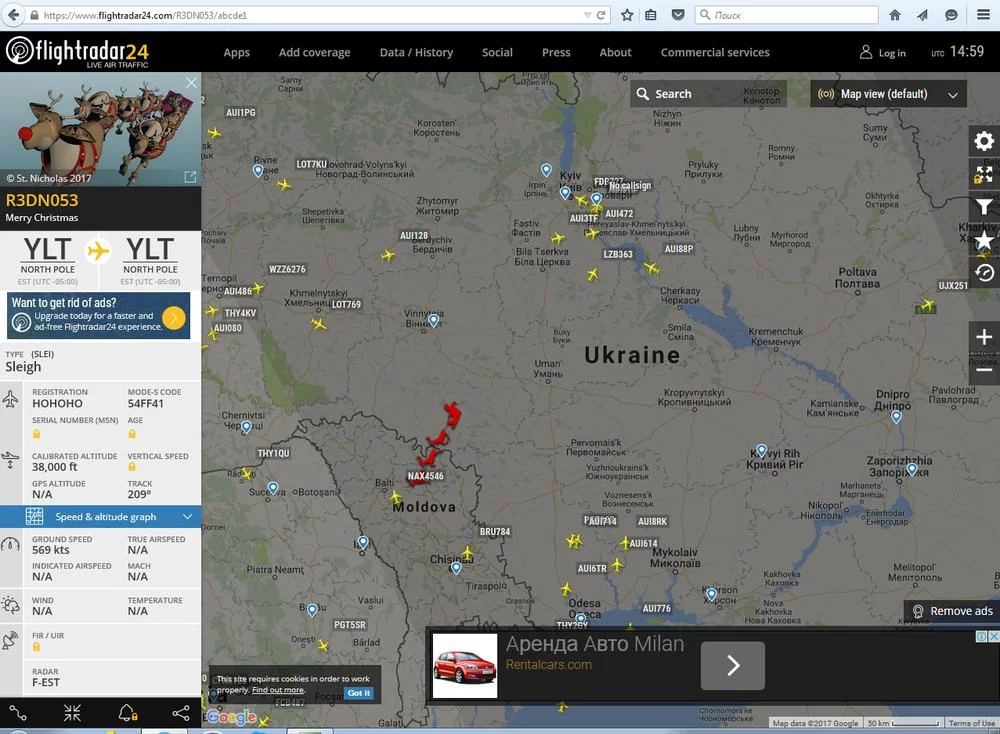Select the red Santa sleigh on map
This screenshot has width=1000, height=734.
click(437, 441)
